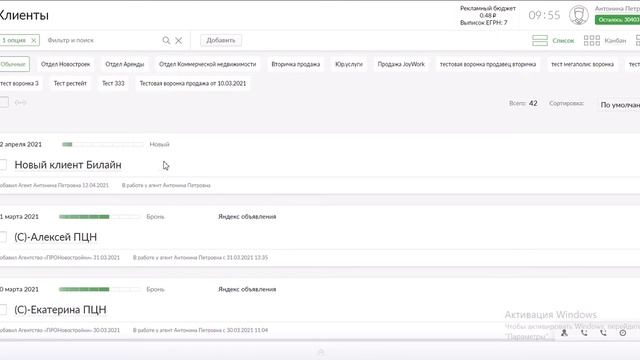640x360 pixels.
Task: Click the "Клиенты" page heading
Action: tap(24, 15)
